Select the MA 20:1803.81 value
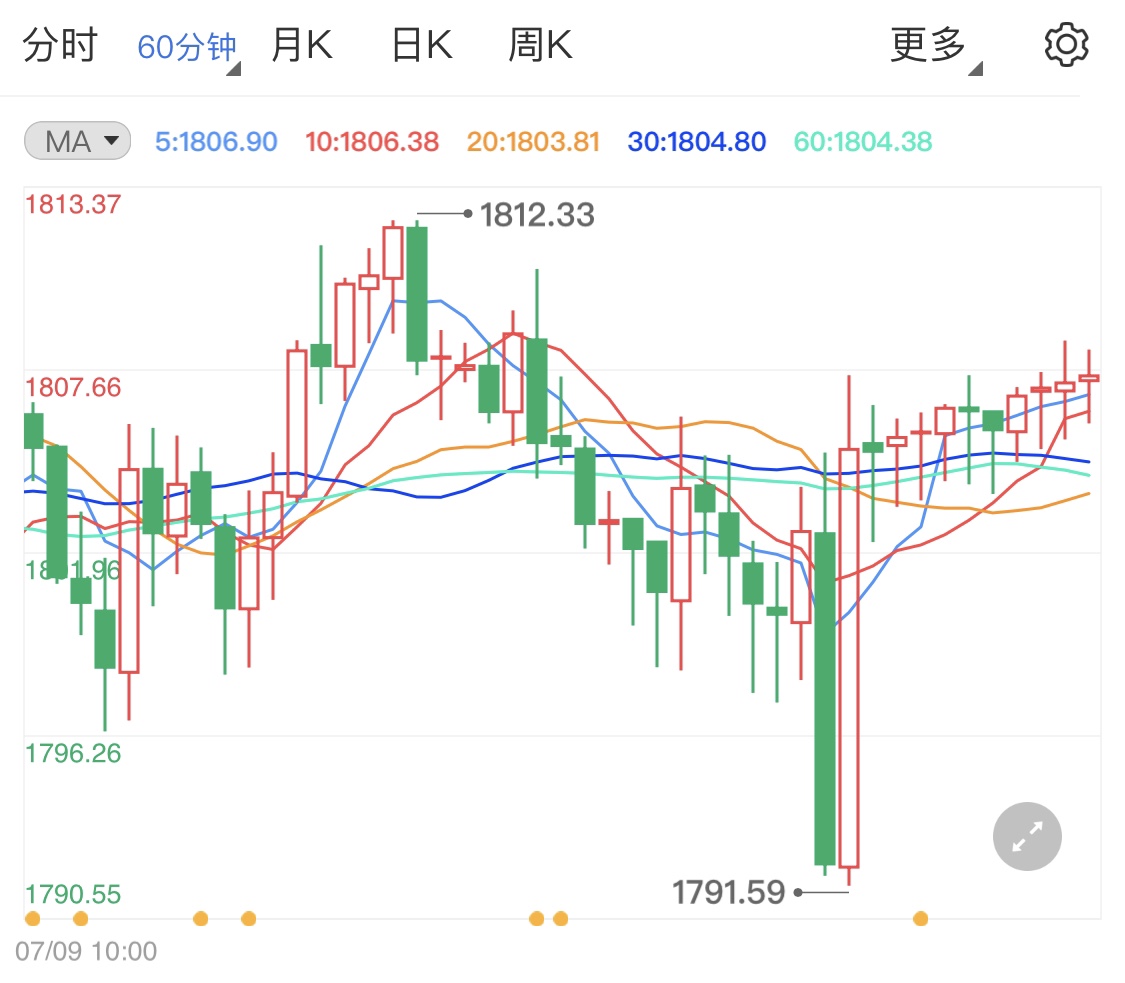The width and height of the screenshot is (1125, 983). click(x=533, y=141)
